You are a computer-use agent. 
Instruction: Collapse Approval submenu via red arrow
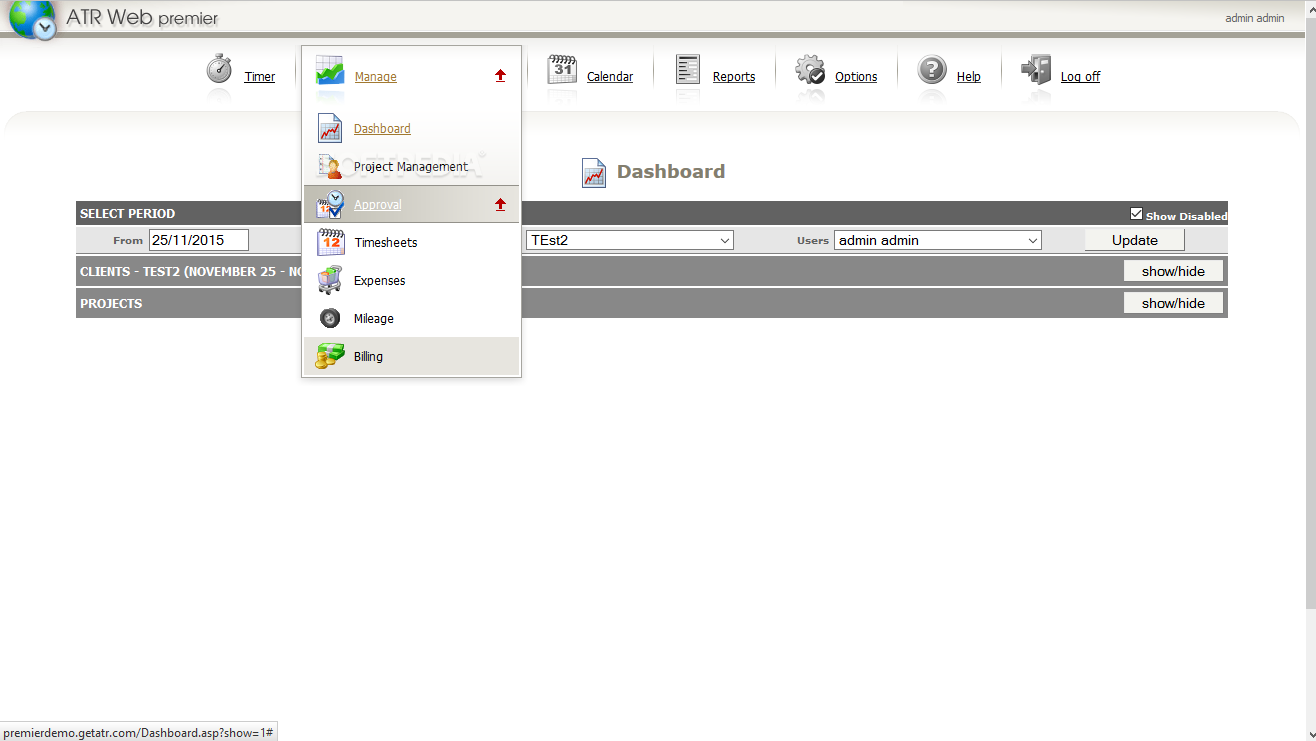point(501,204)
